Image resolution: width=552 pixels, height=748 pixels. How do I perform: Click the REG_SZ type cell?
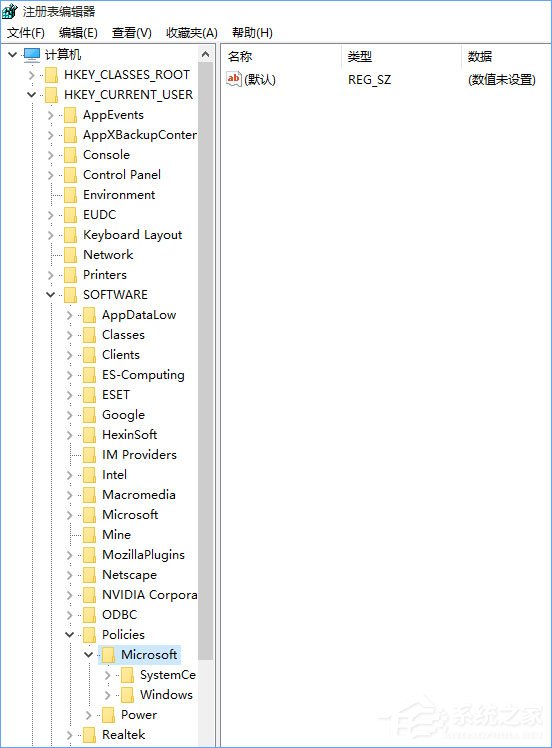[x=369, y=79]
